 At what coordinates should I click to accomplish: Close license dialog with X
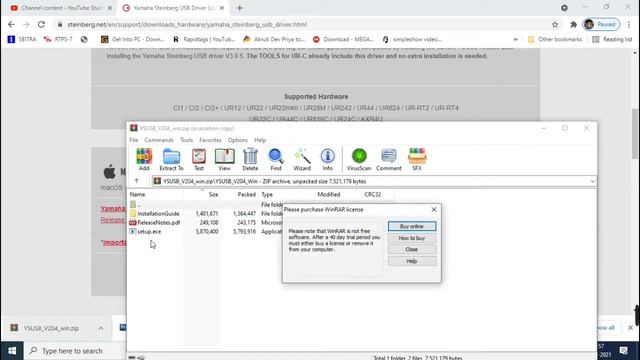pyautogui.click(x=433, y=209)
